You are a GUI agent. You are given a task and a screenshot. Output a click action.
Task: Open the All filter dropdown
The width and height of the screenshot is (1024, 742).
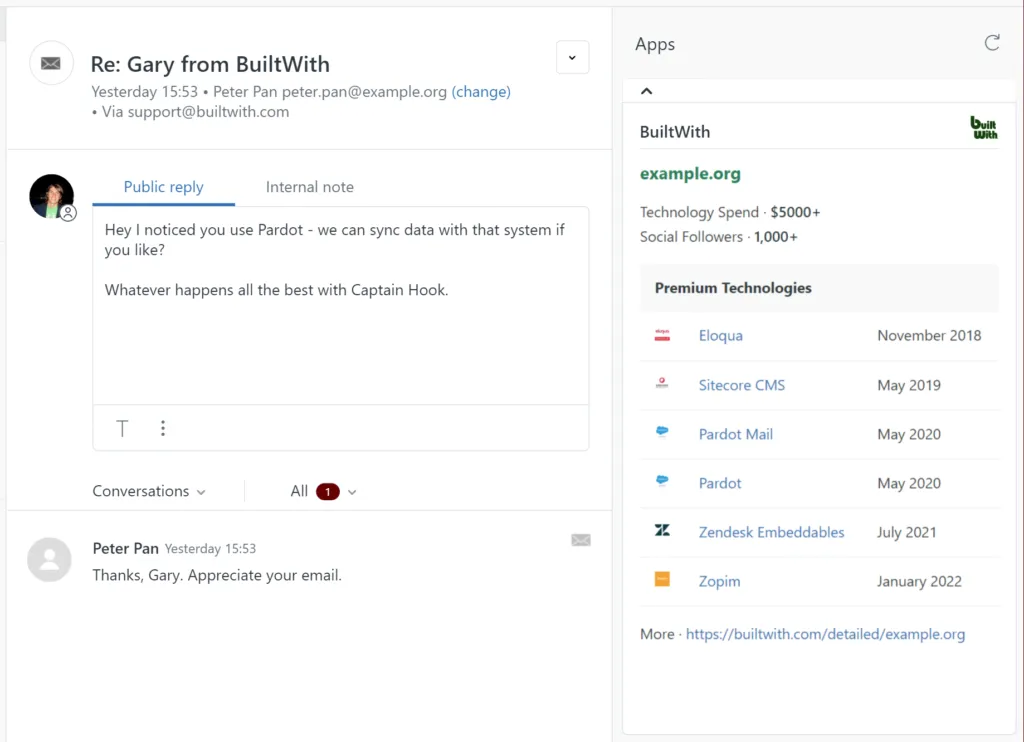coord(324,491)
